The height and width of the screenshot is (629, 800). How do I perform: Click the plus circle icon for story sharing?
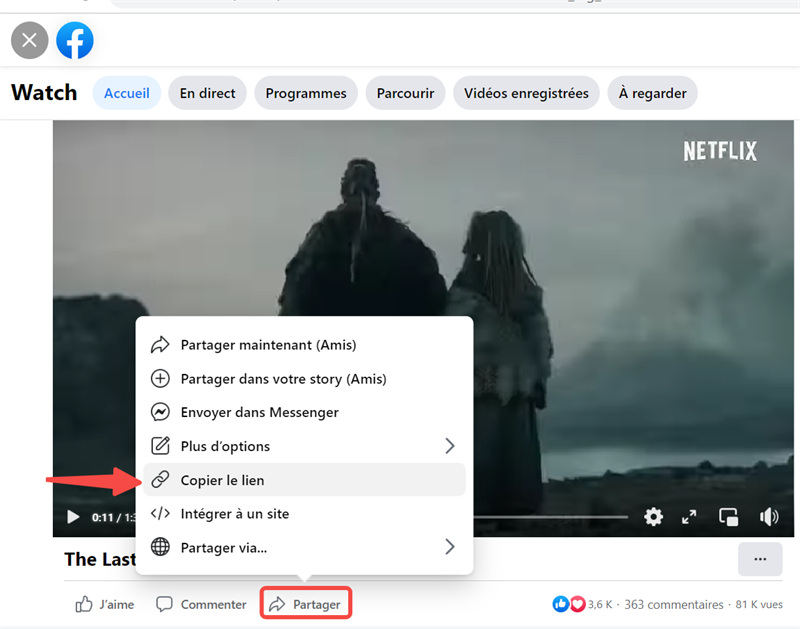click(x=160, y=379)
